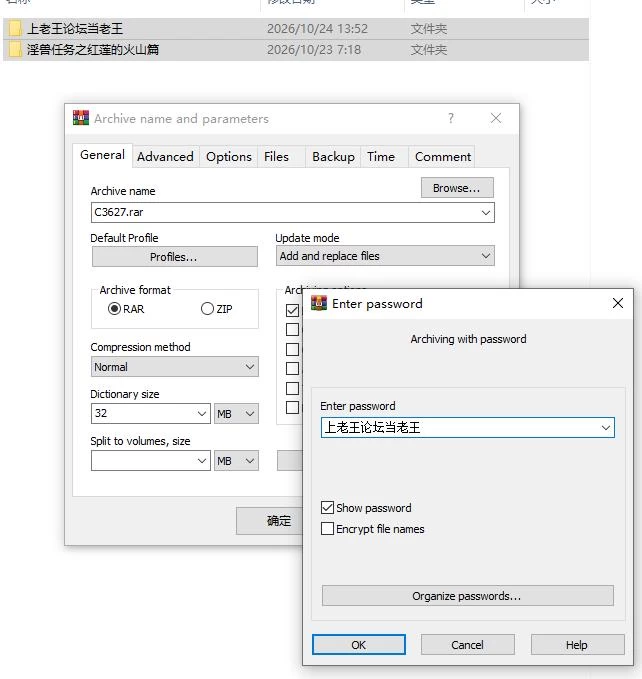The width and height of the screenshot is (642, 679).
Task: Click the WinRAR icon in Enter password title bar
Action: pyautogui.click(x=319, y=303)
